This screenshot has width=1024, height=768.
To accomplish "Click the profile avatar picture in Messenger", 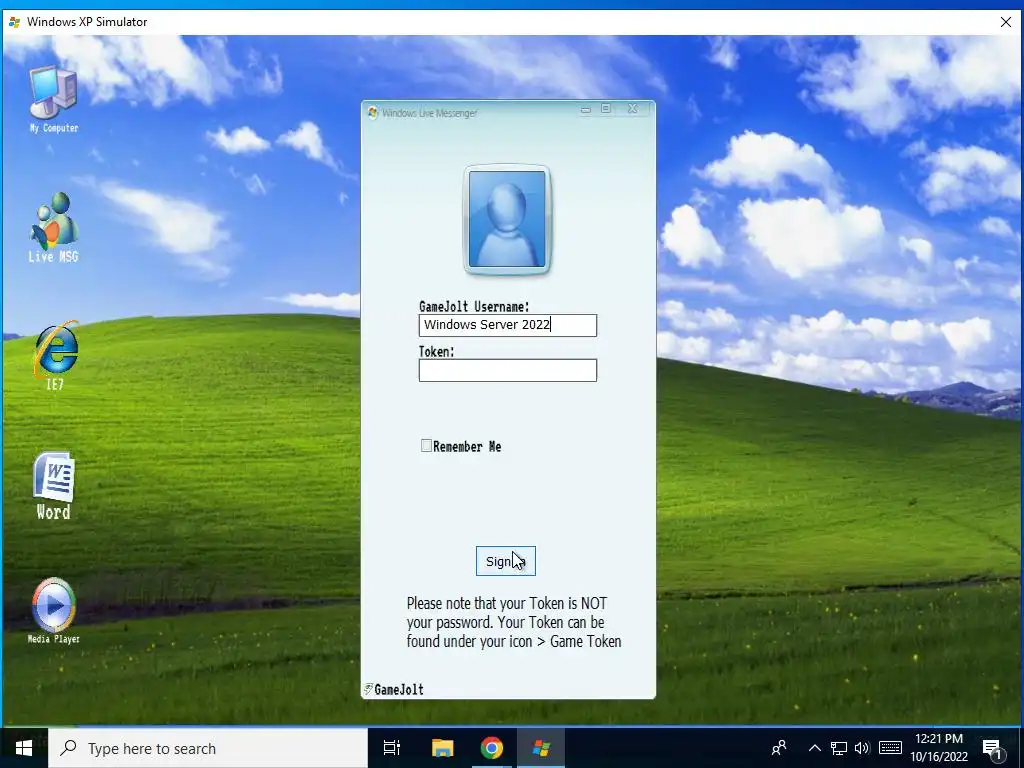I will (507, 219).
